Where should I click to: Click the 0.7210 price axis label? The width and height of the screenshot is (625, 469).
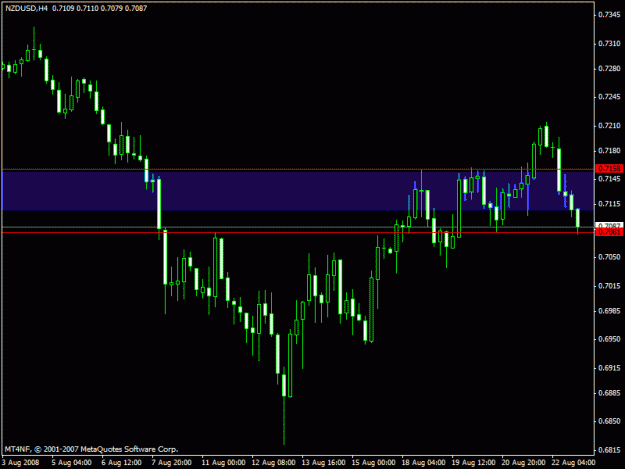609,126
